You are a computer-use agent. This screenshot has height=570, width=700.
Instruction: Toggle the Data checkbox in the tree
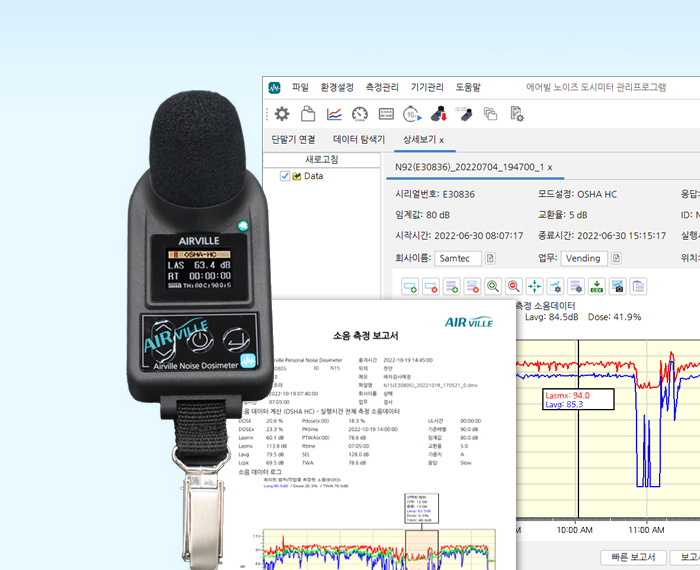pyautogui.click(x=284, y=176)
